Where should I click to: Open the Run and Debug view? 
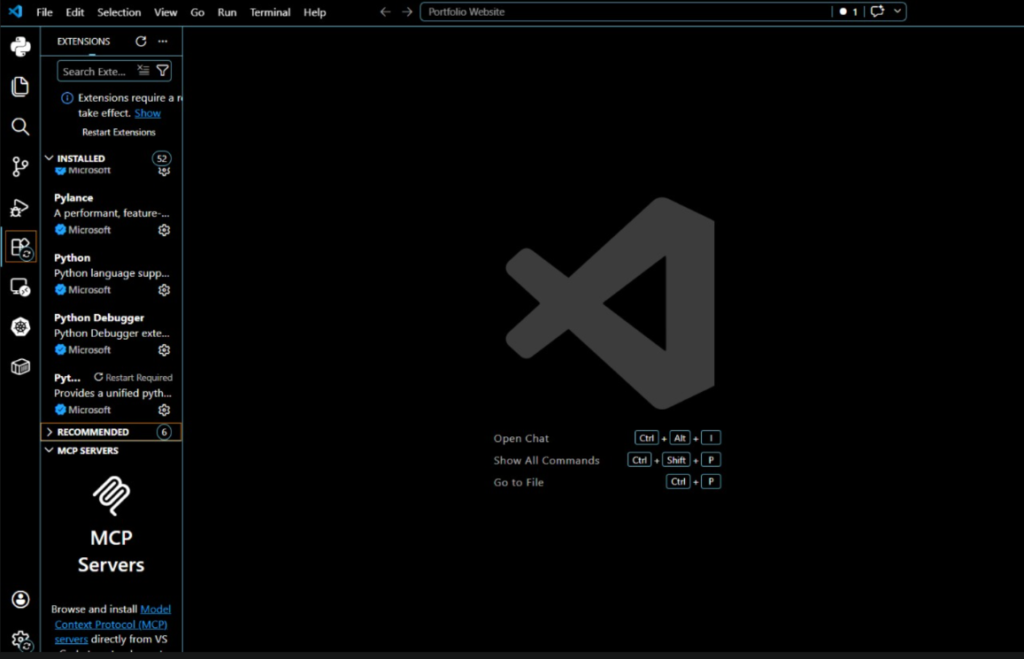pos(20,207)
